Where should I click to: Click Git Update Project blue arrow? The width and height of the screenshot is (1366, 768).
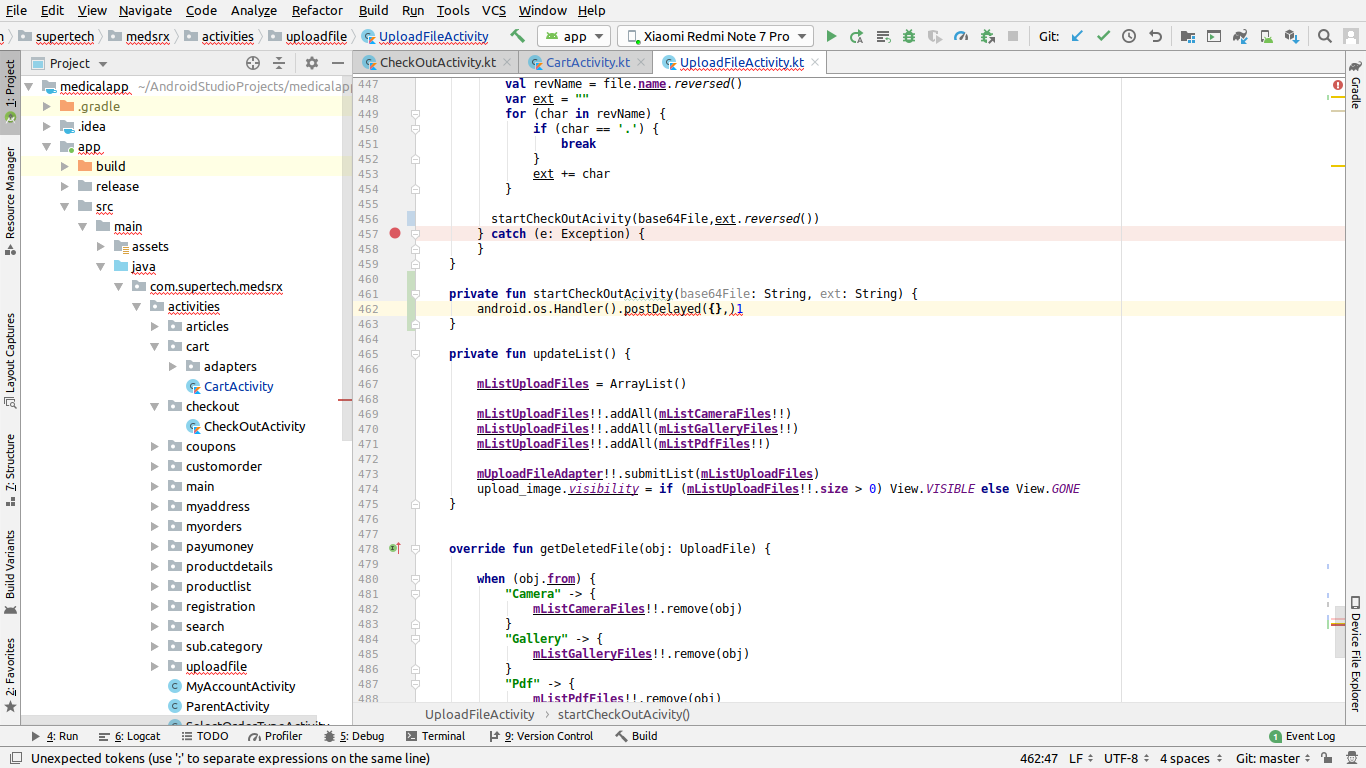[x=1077, y=36]
